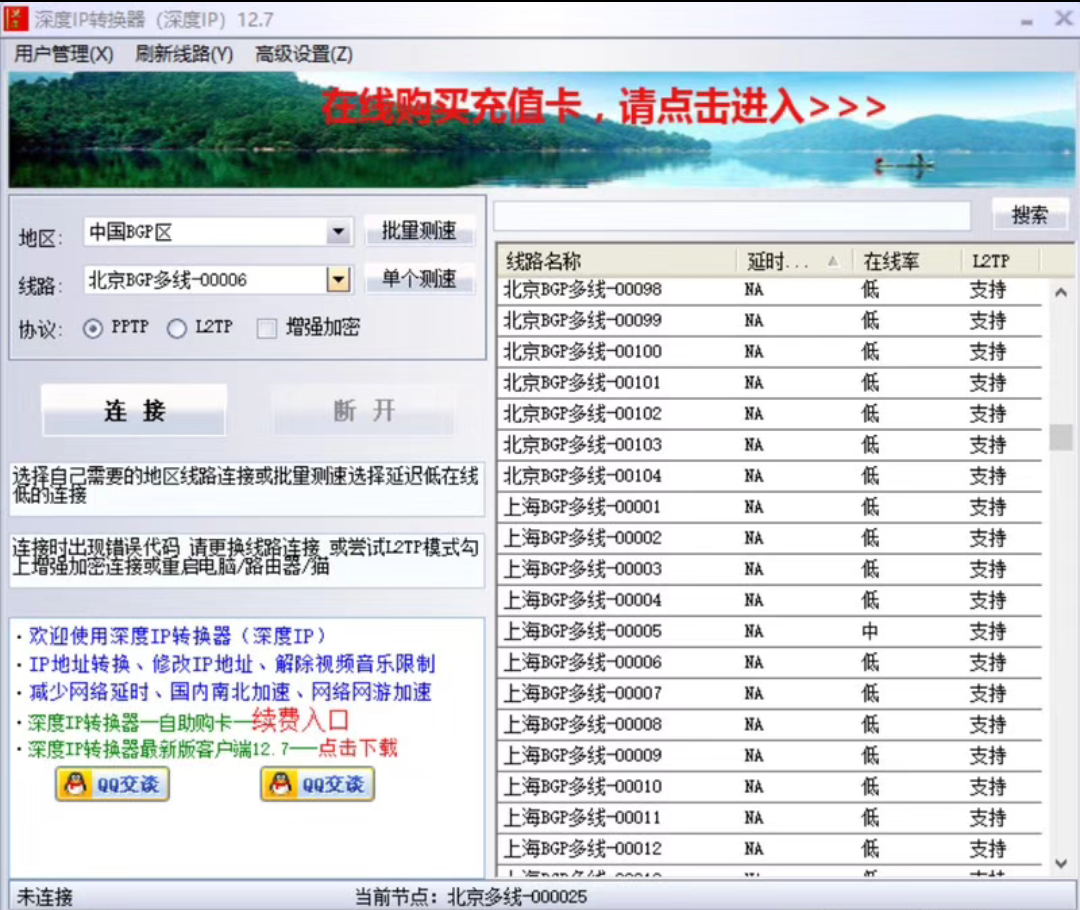Click the NA latency cell of 上海BGP多线-00001
This screenshot has height=910, width=1080.
pos(754,507)
